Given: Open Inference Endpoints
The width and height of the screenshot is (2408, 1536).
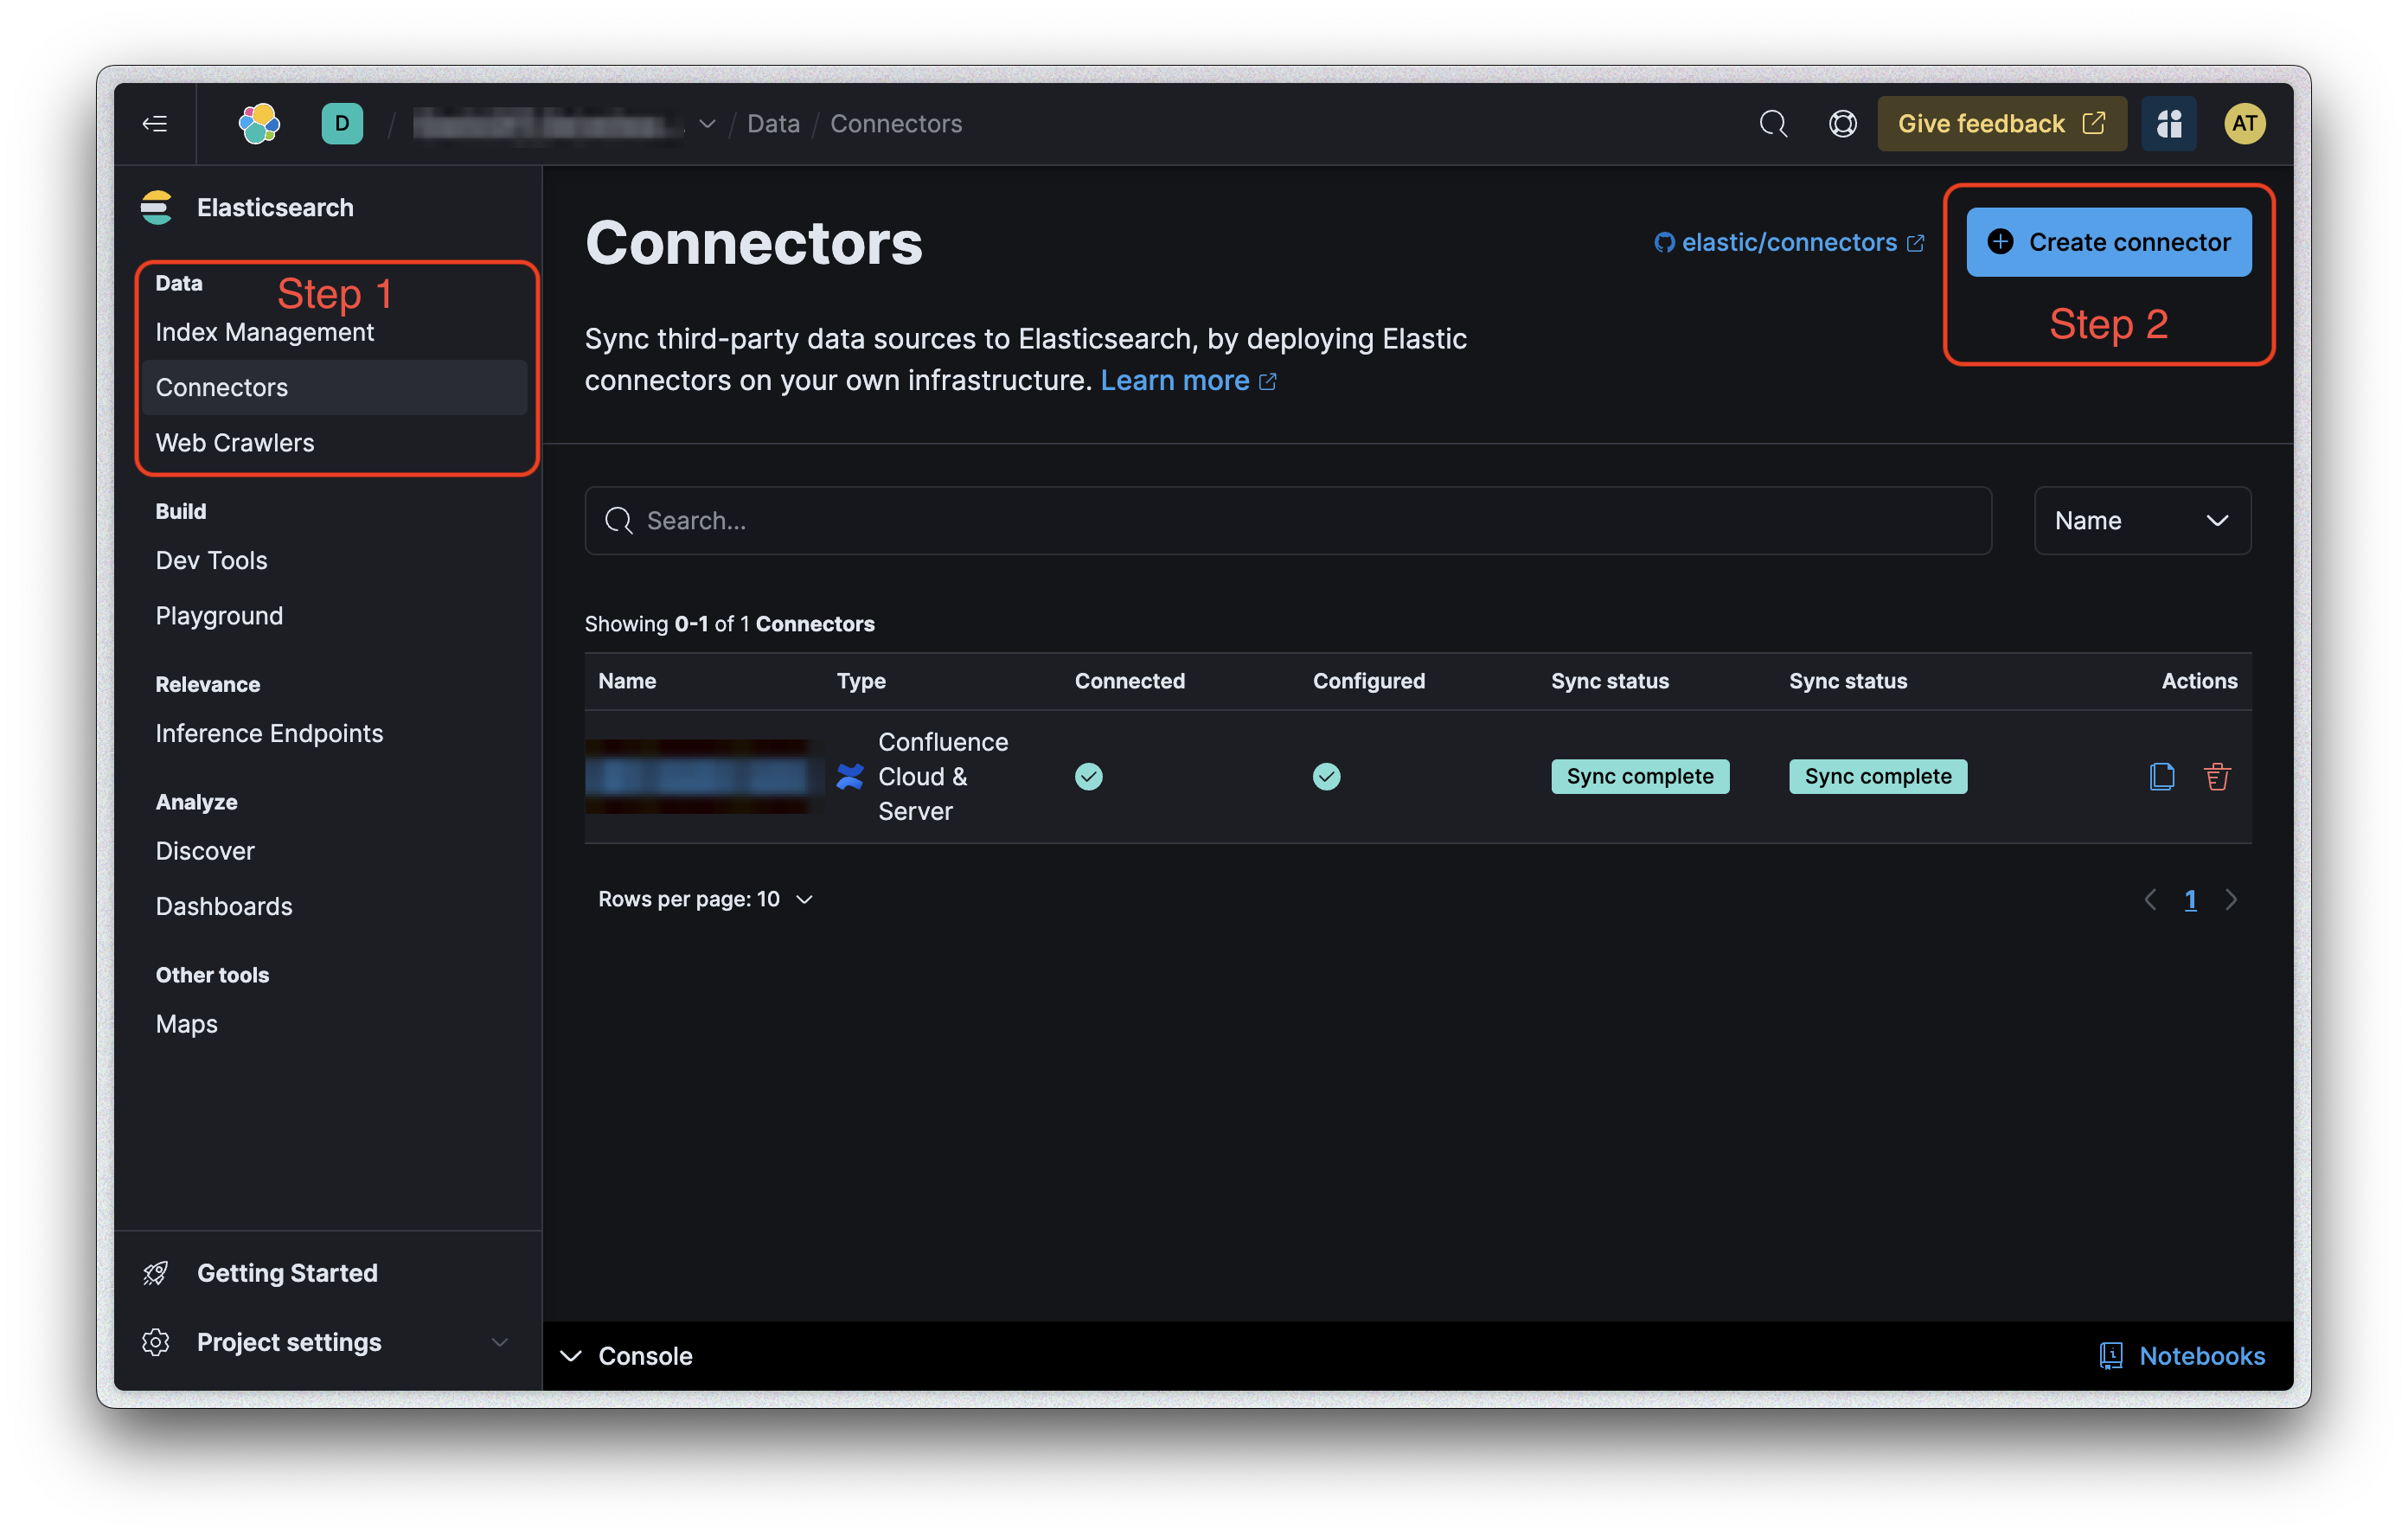Looking at the screenshot, I should 269,733.
